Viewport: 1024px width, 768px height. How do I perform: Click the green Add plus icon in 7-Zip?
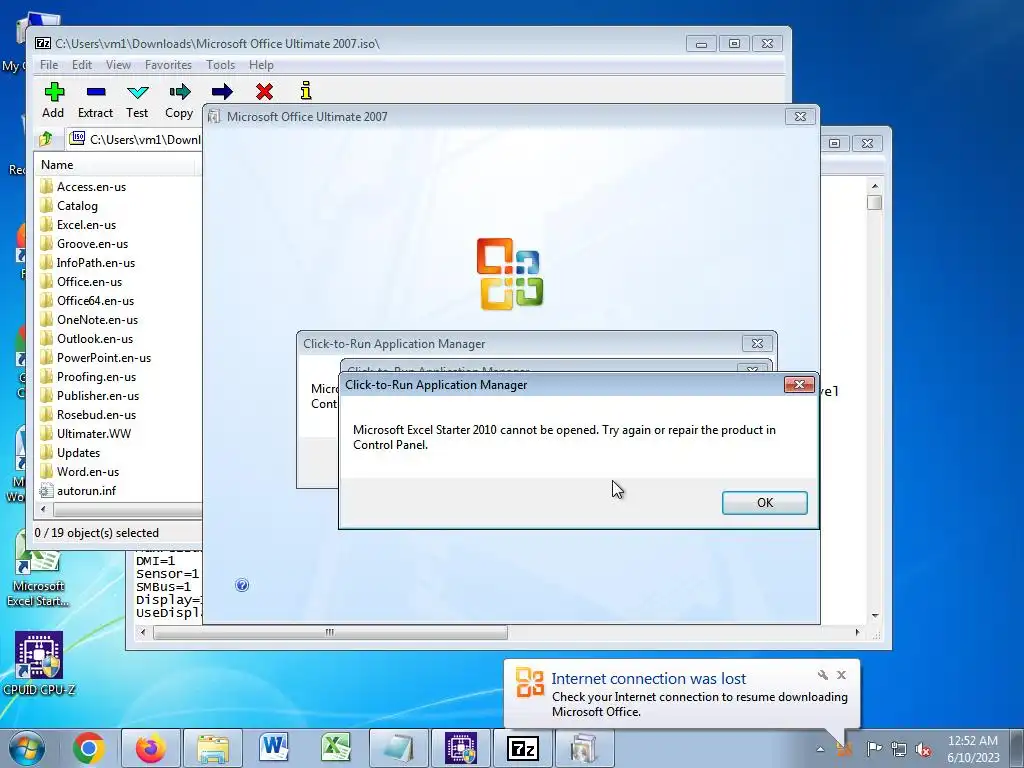point(54,91)
